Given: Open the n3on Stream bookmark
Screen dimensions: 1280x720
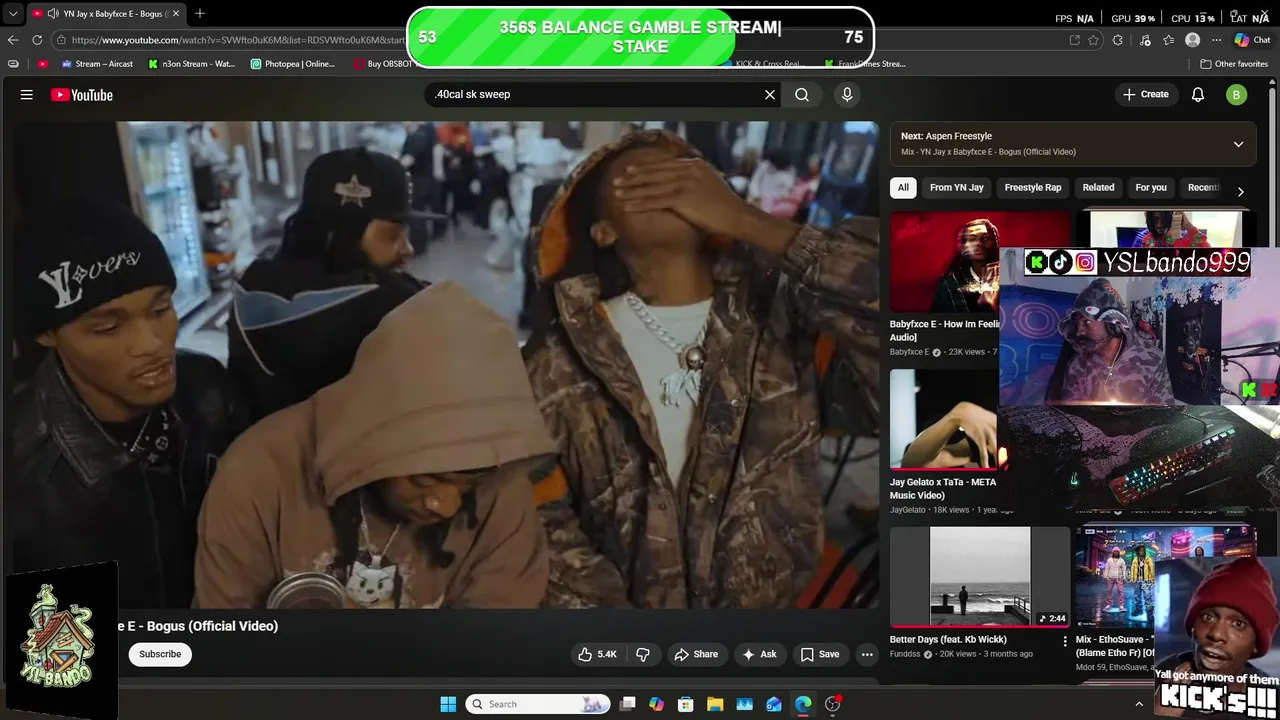Looking at the screenshot, I should (191, 64).
